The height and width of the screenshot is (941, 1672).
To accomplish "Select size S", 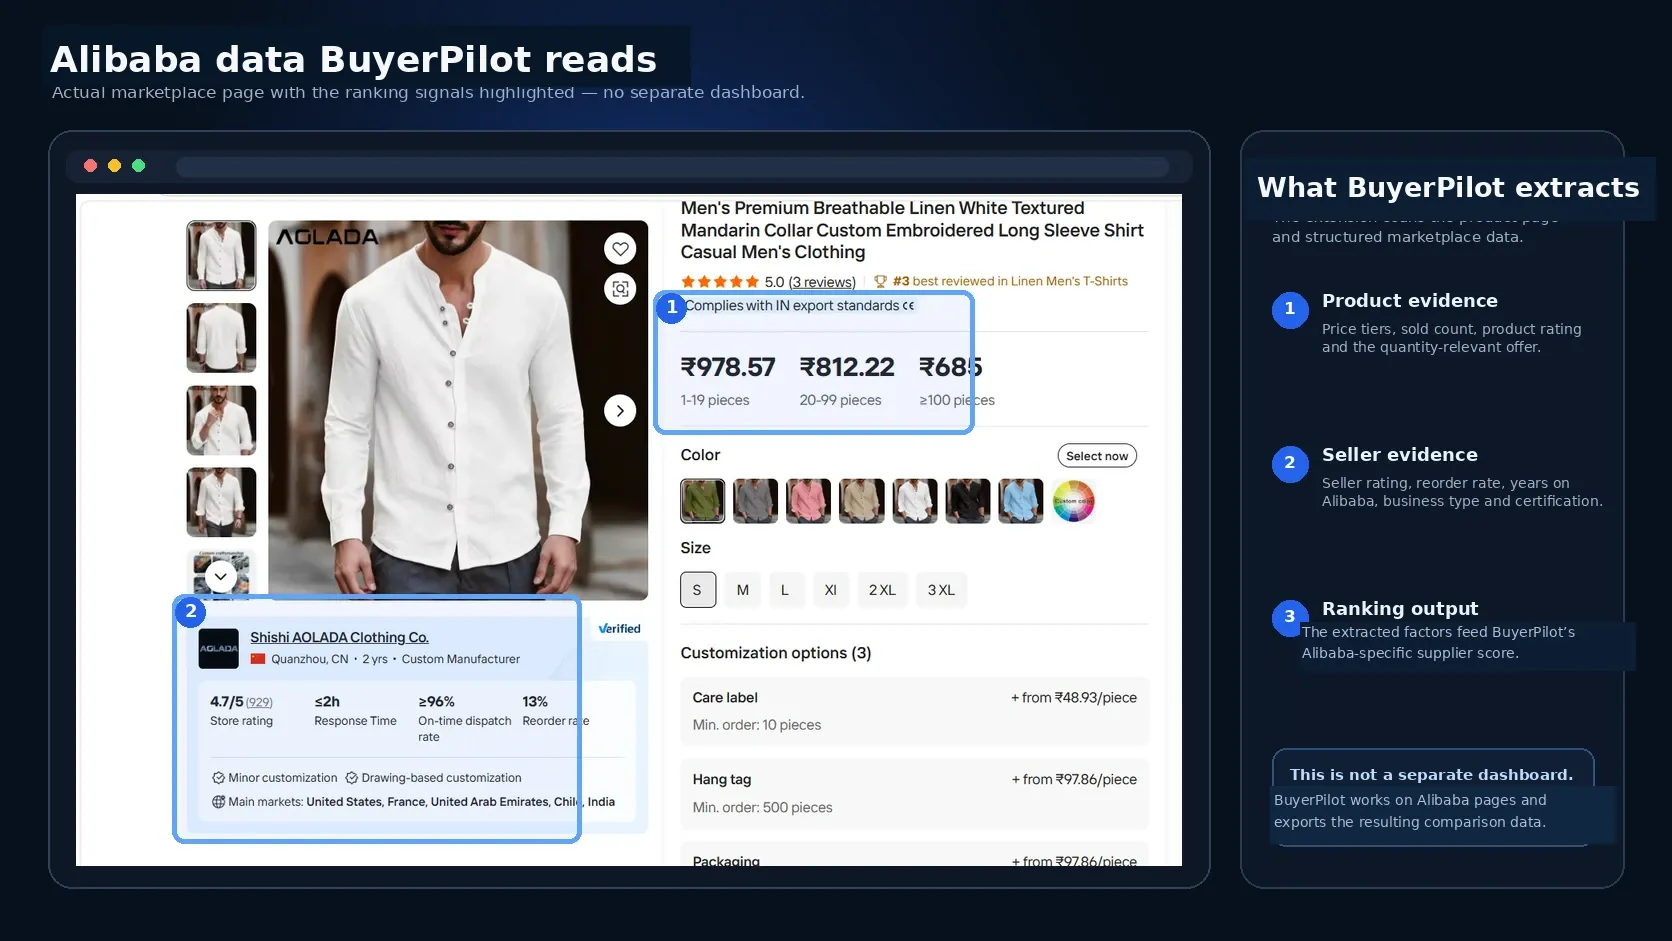I will click(697, 590).
